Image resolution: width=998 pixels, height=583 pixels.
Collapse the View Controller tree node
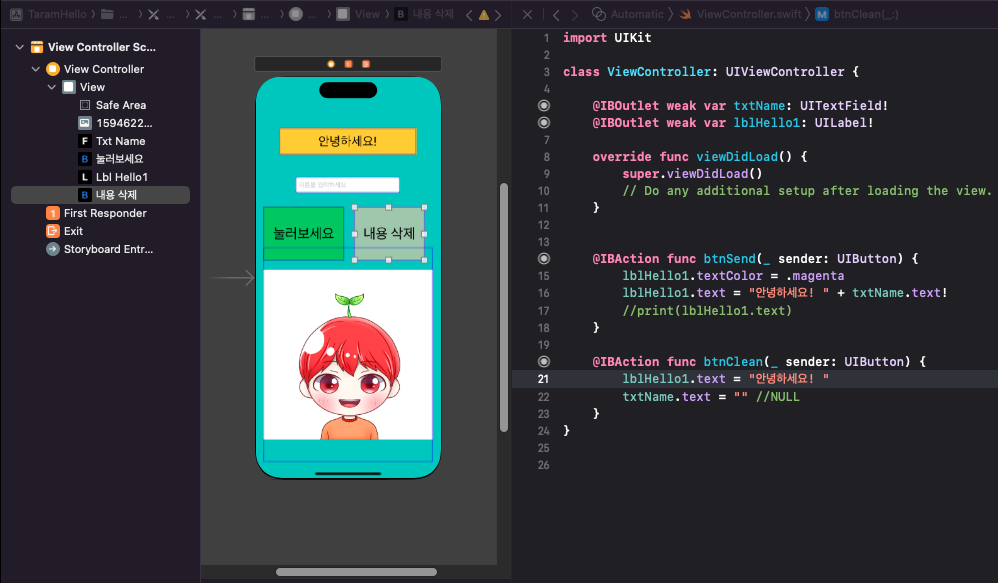click(x=36, y=69)
